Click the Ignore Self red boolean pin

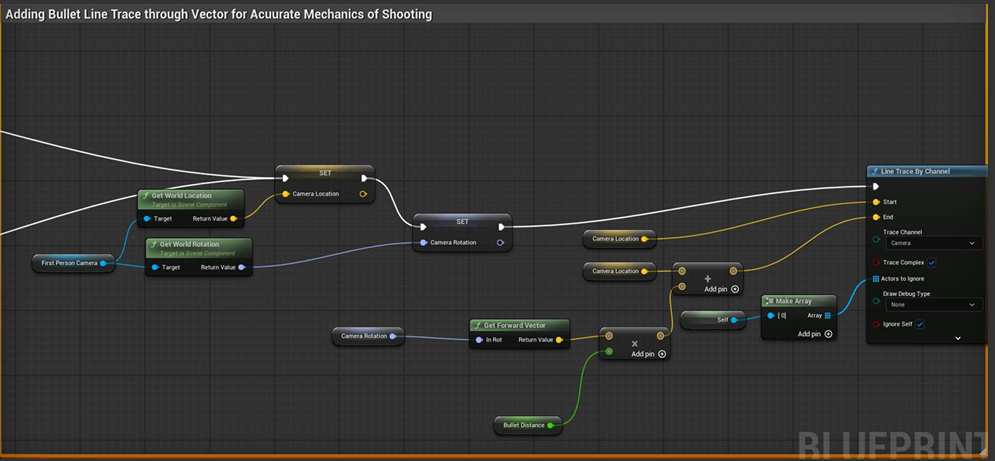(876, 324)
